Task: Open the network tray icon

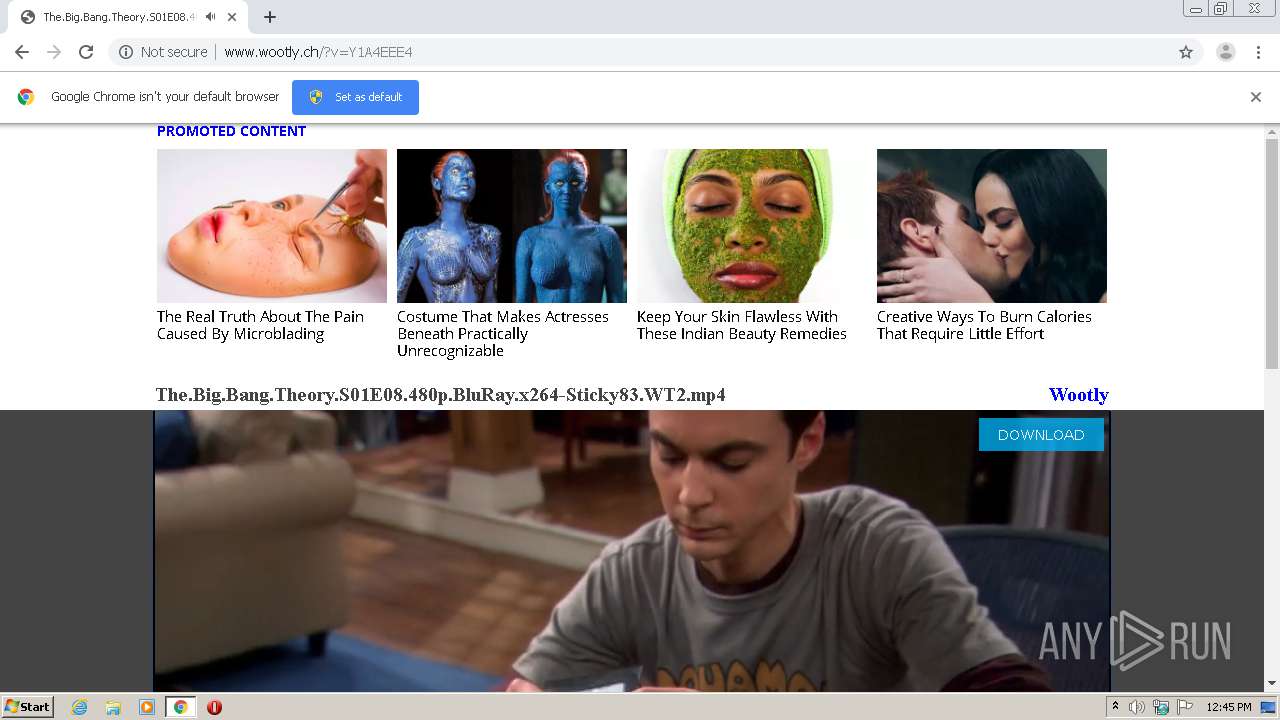Action: (x=1161, y=707)
